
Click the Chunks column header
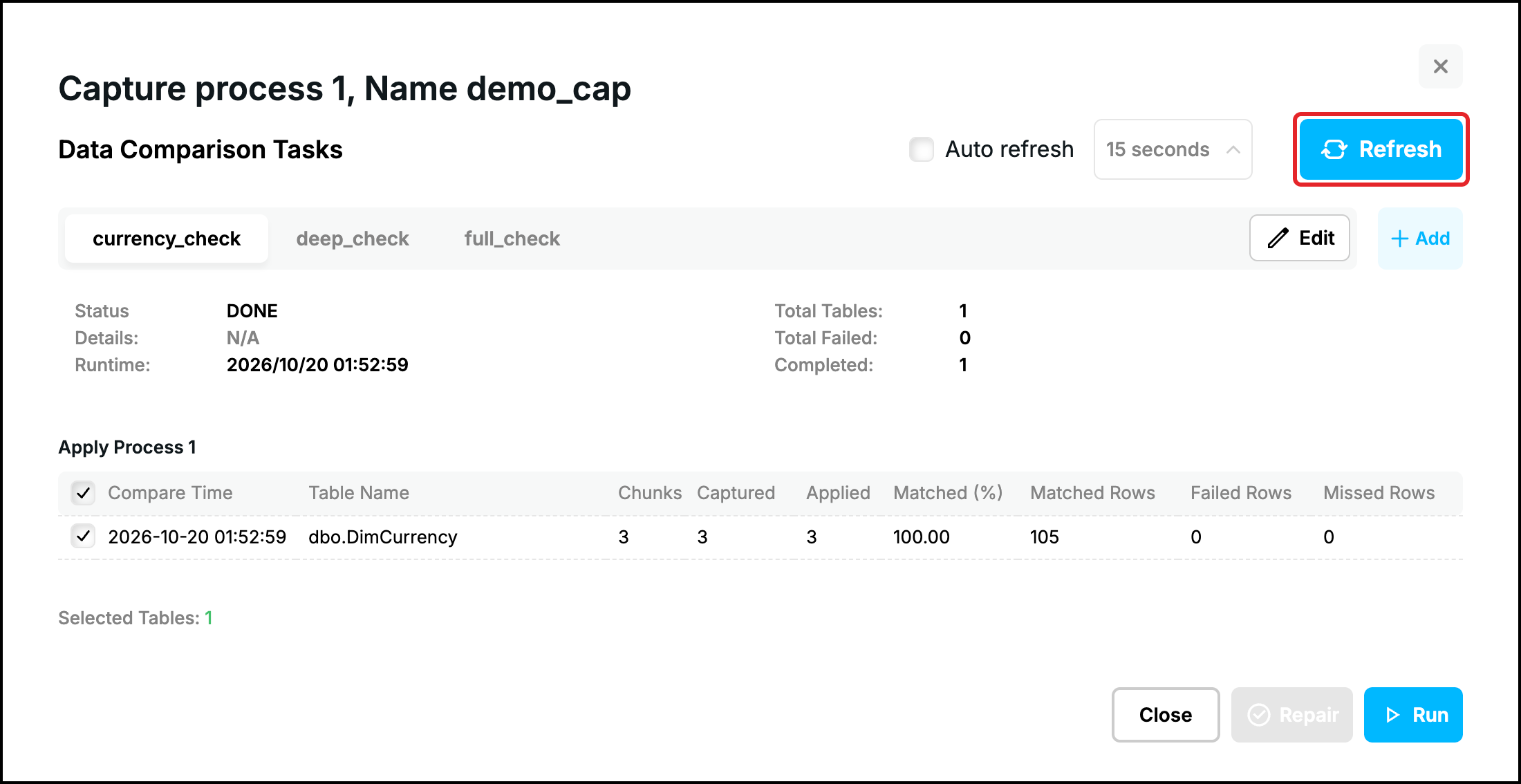point(650,493)
